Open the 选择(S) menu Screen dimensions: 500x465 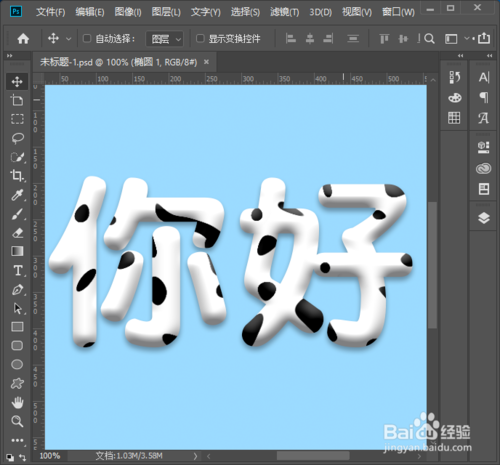[x=245, y=12]
